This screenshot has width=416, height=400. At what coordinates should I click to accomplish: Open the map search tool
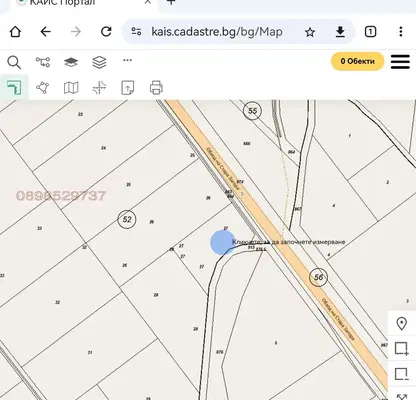[14, 62]
